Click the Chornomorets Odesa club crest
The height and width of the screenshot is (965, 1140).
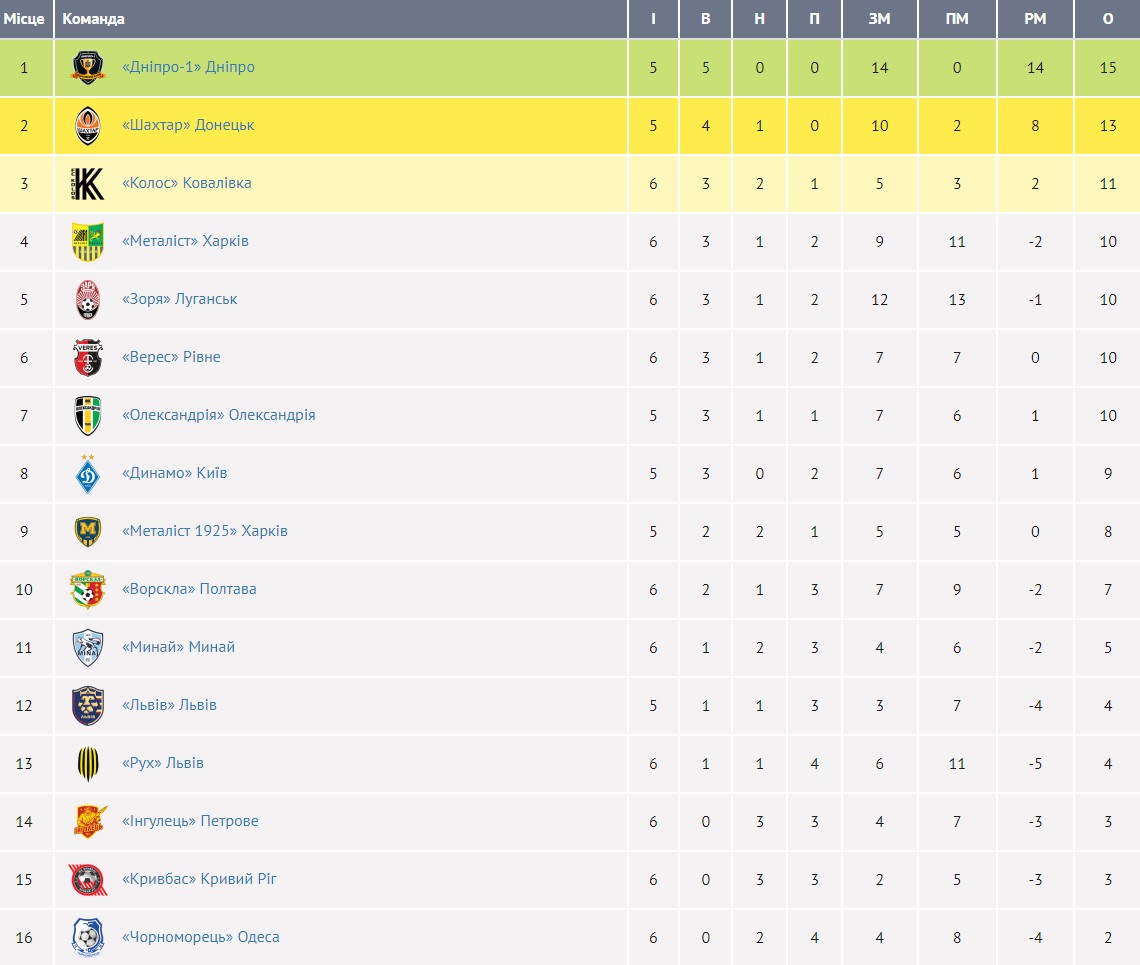(x=88, y=938)
